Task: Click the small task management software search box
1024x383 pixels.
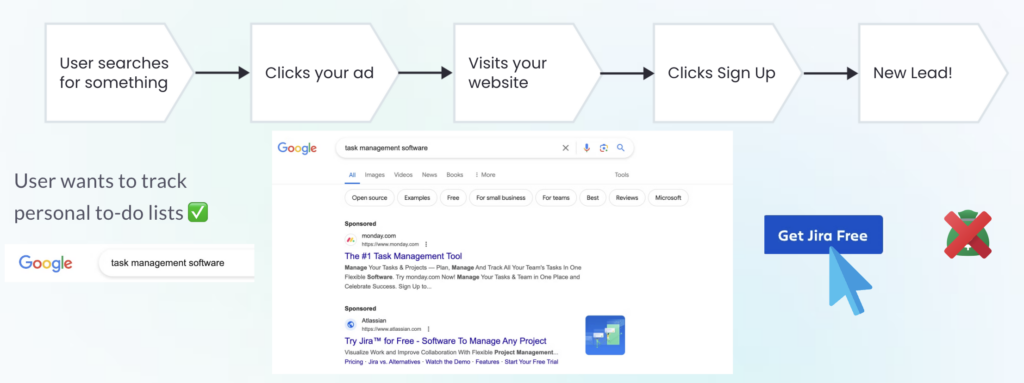Action: tap(176, 263)
